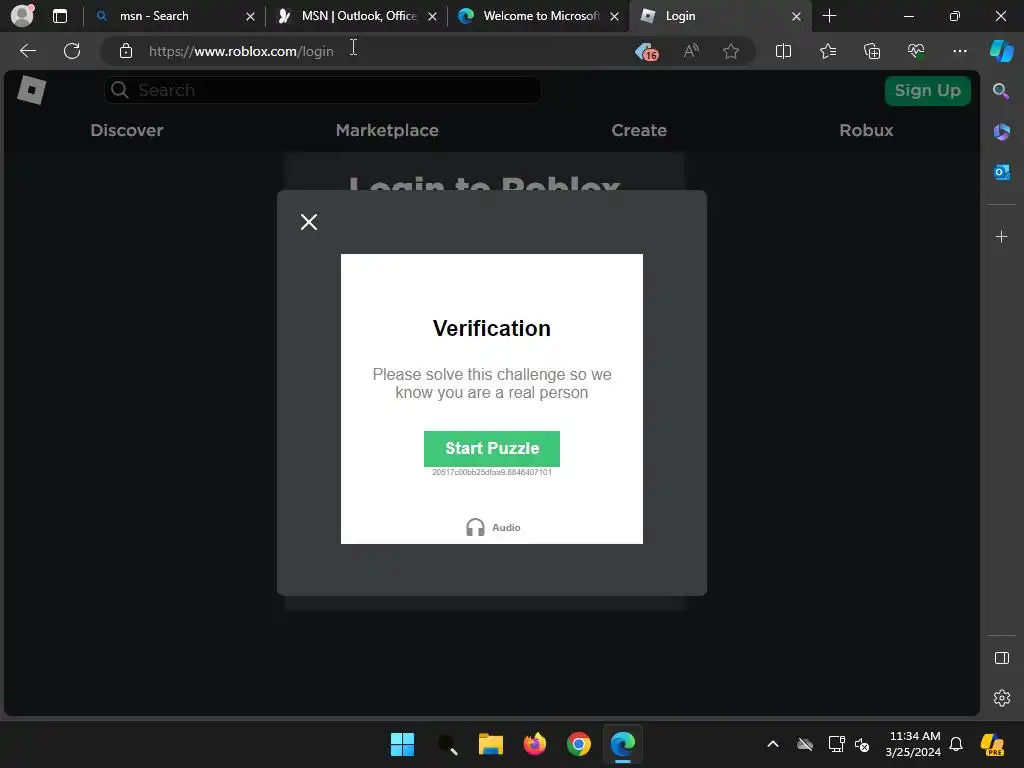
Task: Open the Marketplace menu item
Action: pos(387,130)
